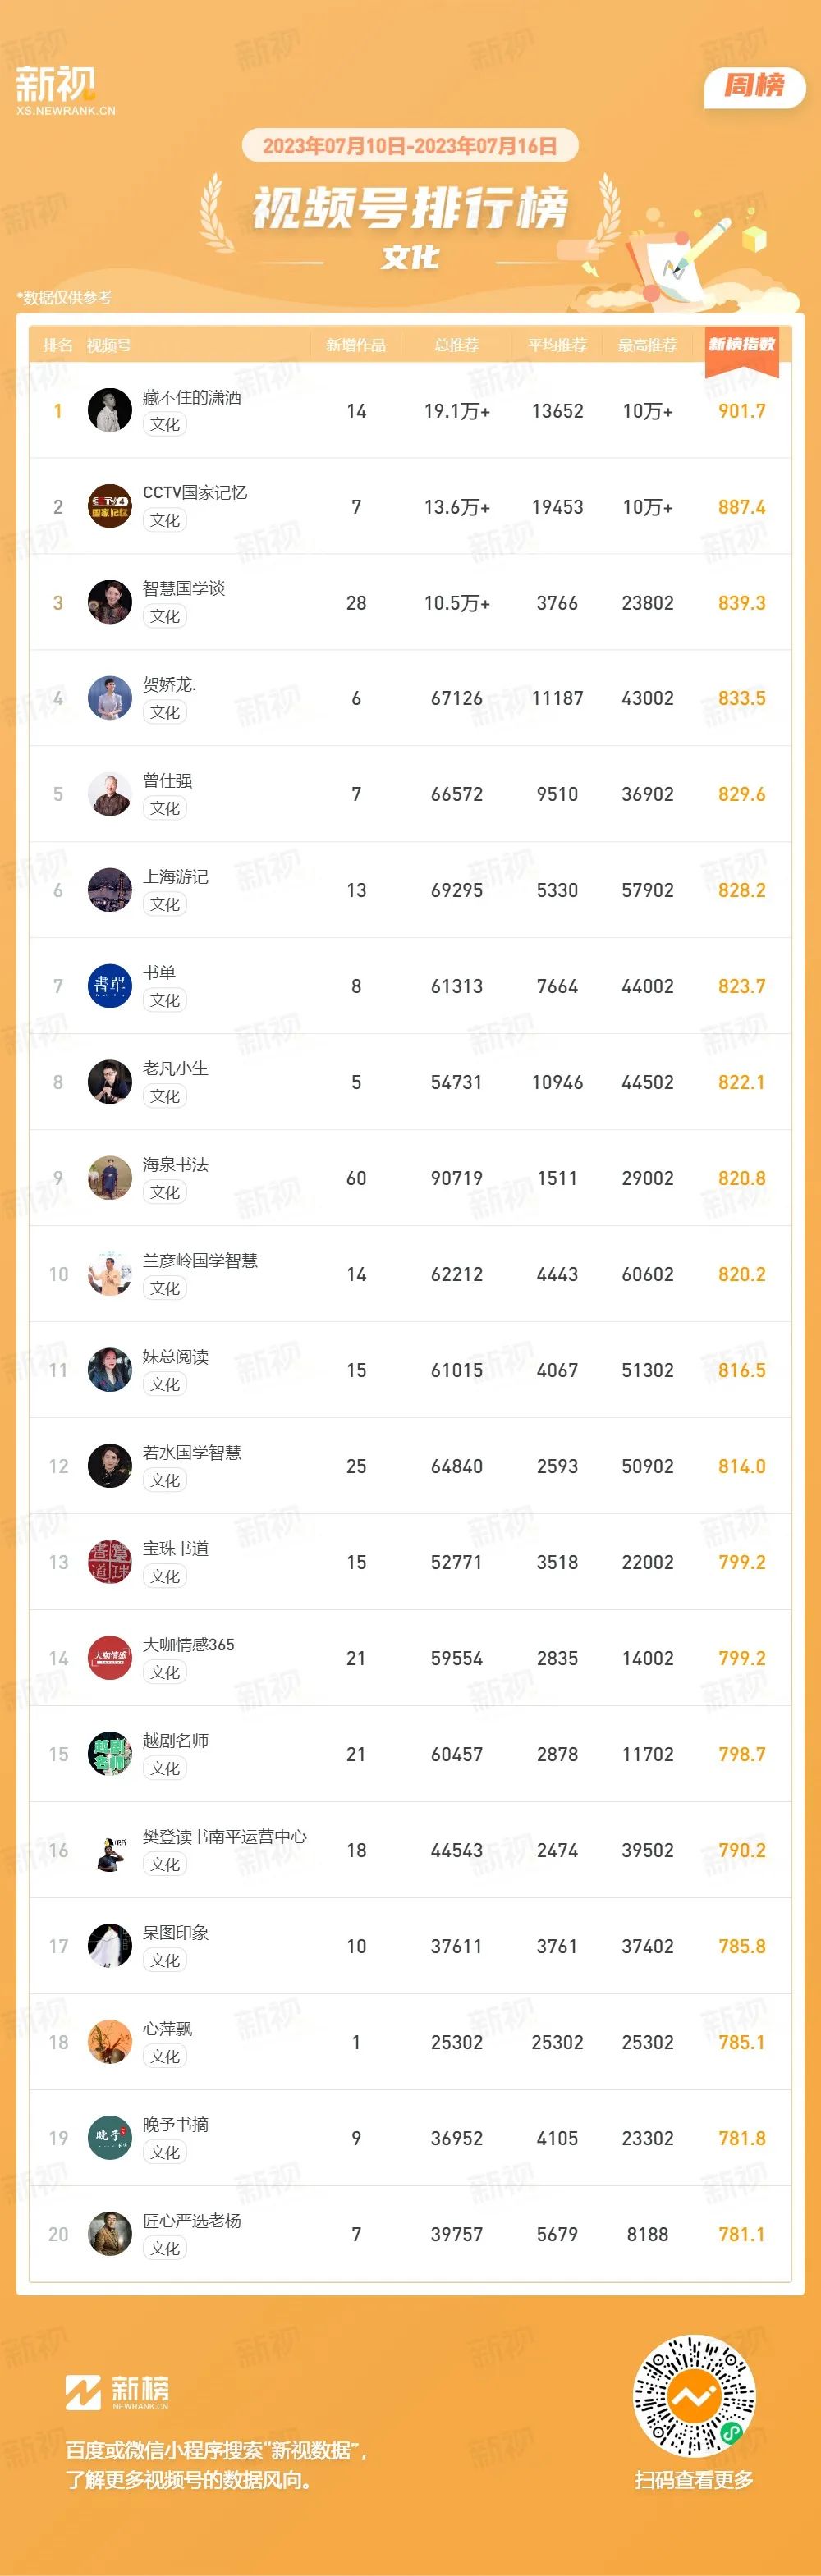821x2576 pixels.
Task: Click the 晚予书摘 avatar icon
Action: (110, 2138)
